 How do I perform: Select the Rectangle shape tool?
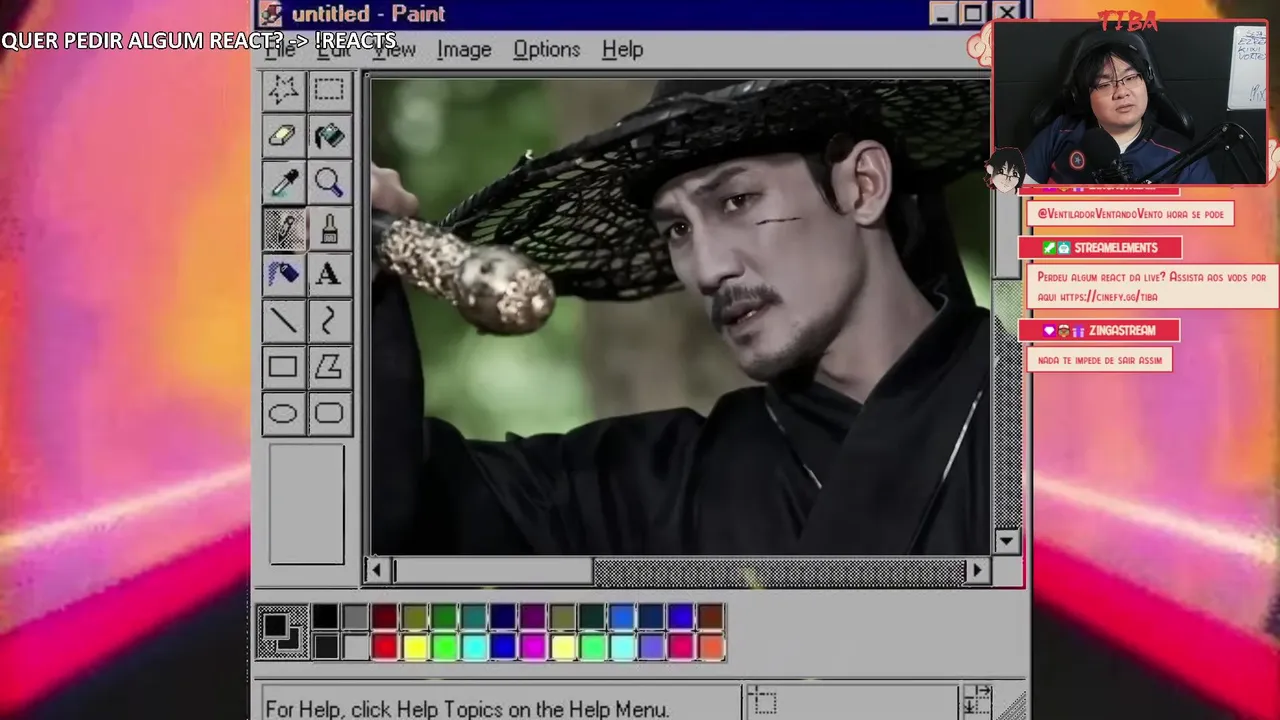283,367
